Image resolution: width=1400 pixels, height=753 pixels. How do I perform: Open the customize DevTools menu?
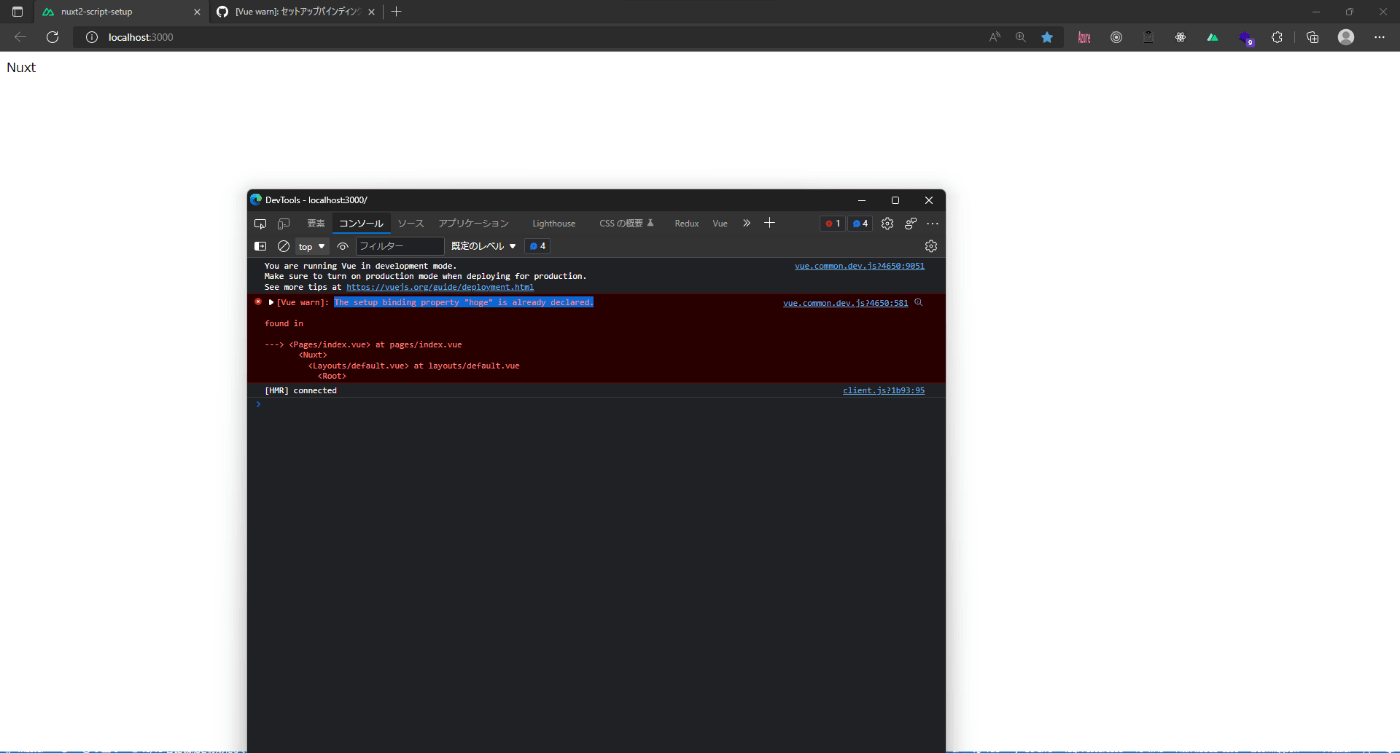click(x=932, y=223)
